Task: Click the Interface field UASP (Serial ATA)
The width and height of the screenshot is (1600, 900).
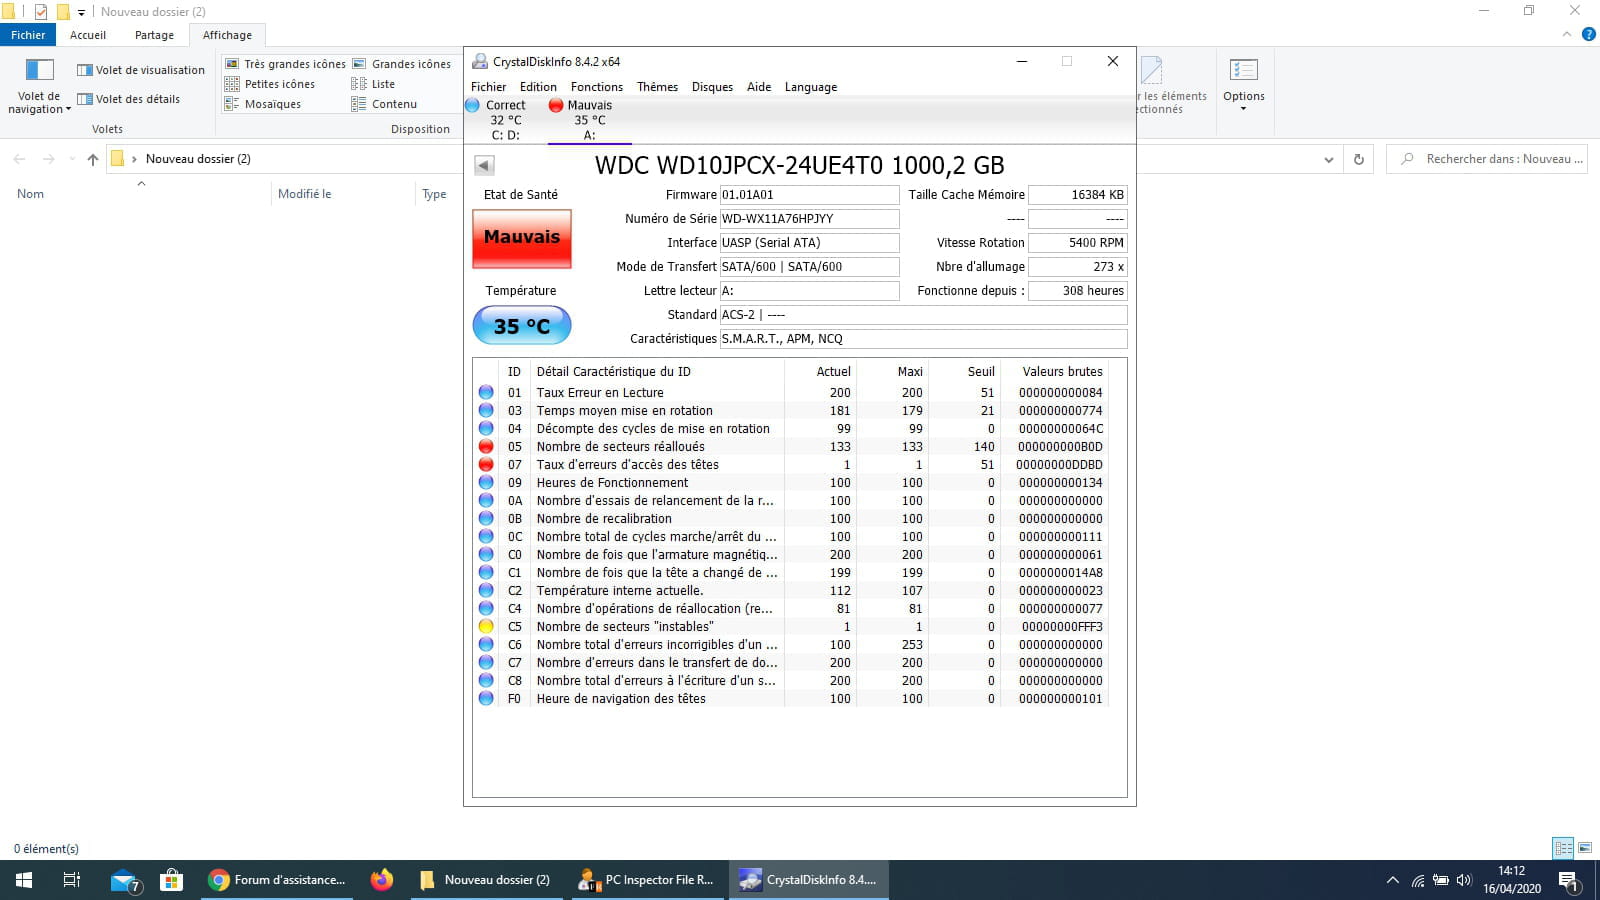Action: 809,243
